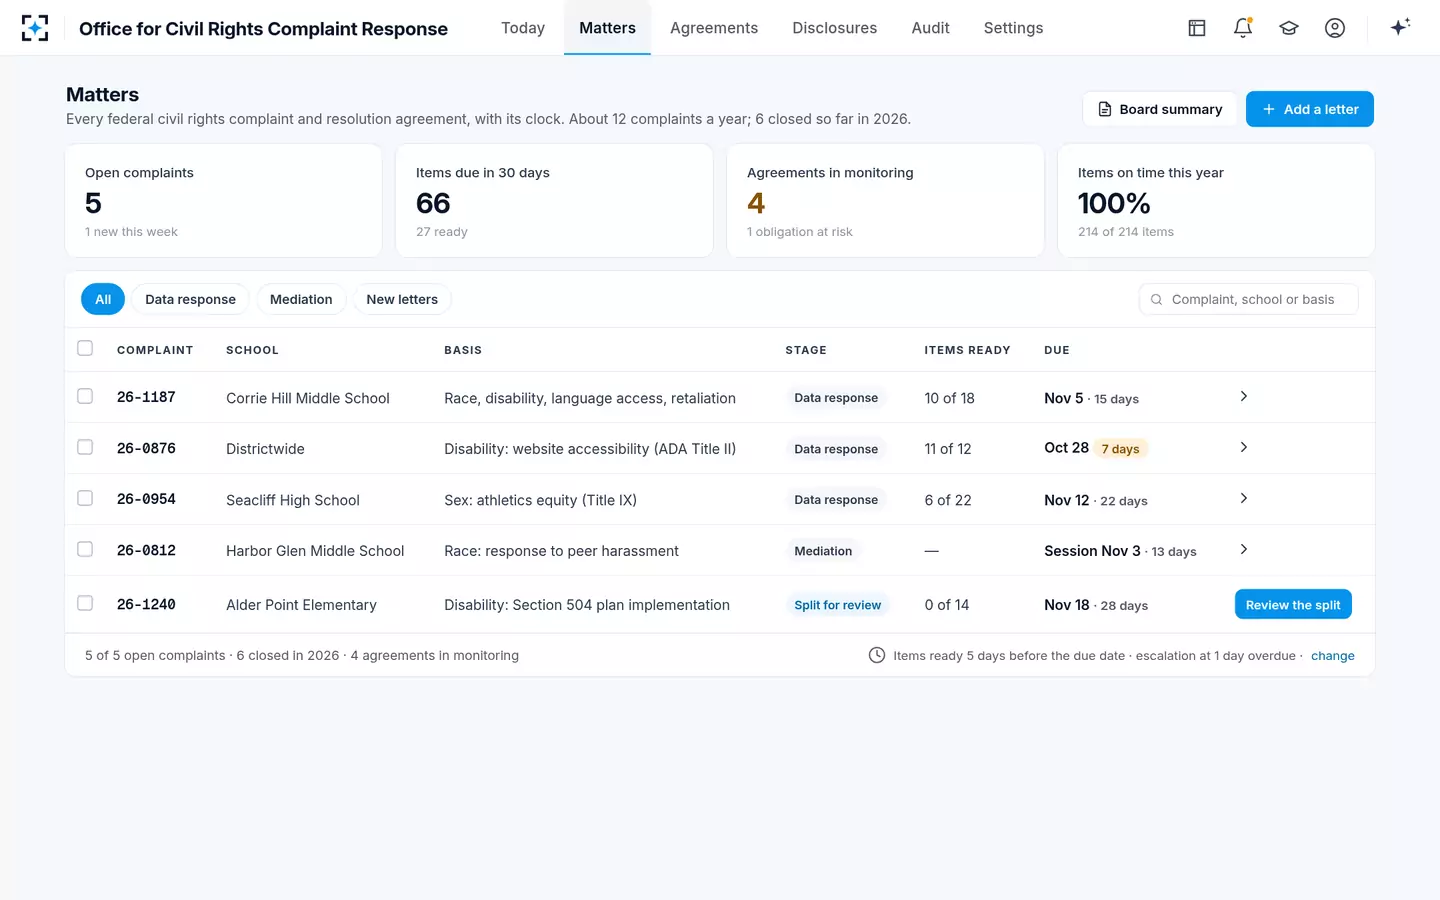1440x900 pixels.
Task: Go to the Disclosures tab
Action: click(835, 28)
